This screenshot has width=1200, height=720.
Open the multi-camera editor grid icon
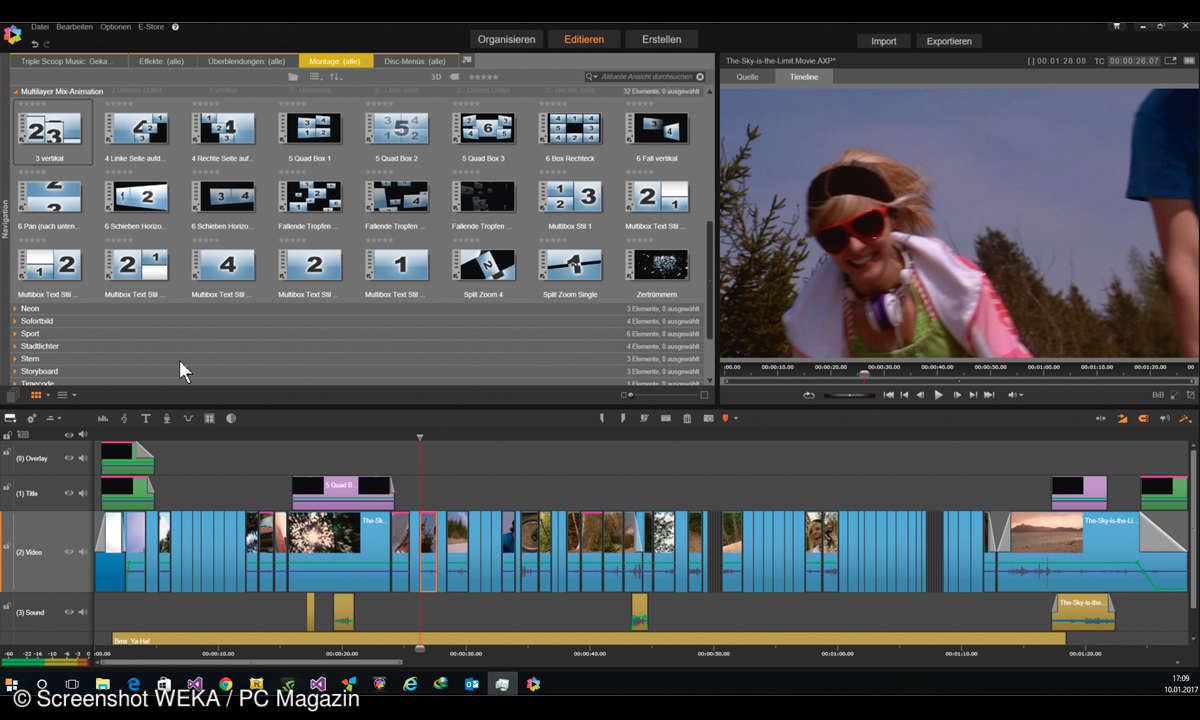tap(210, 418)
